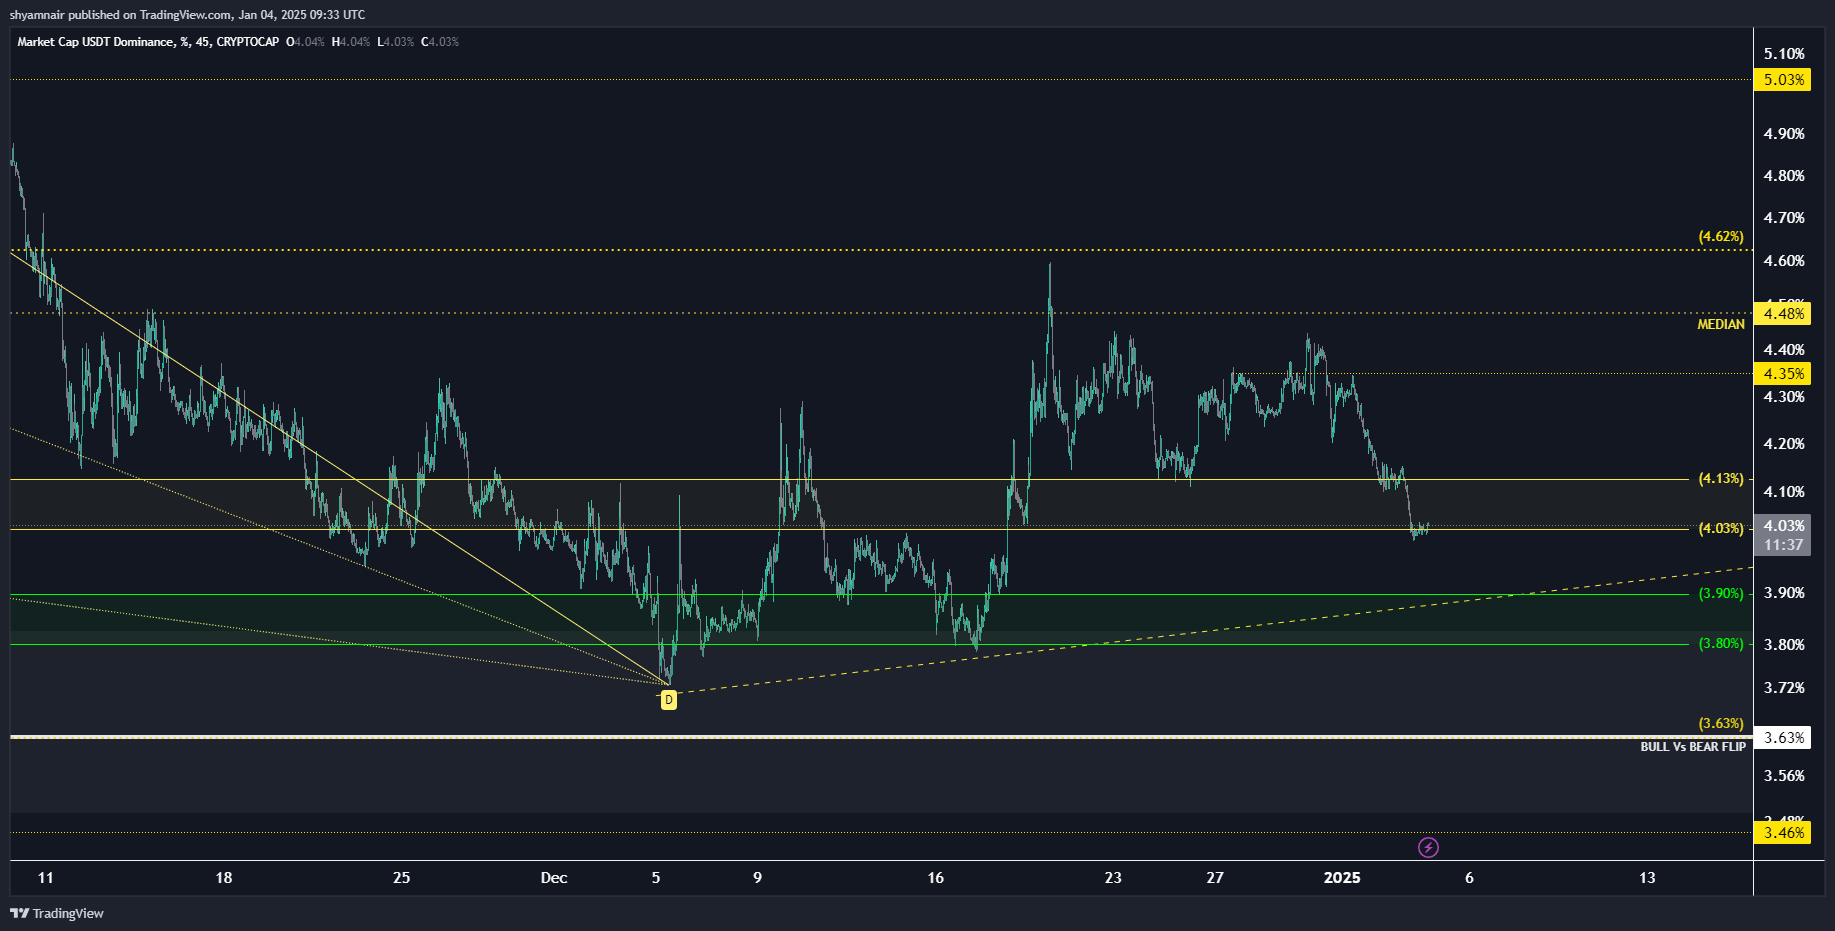Click the 3.56% price axis tick
The image size is (1835, 931).
(1784, 776)
